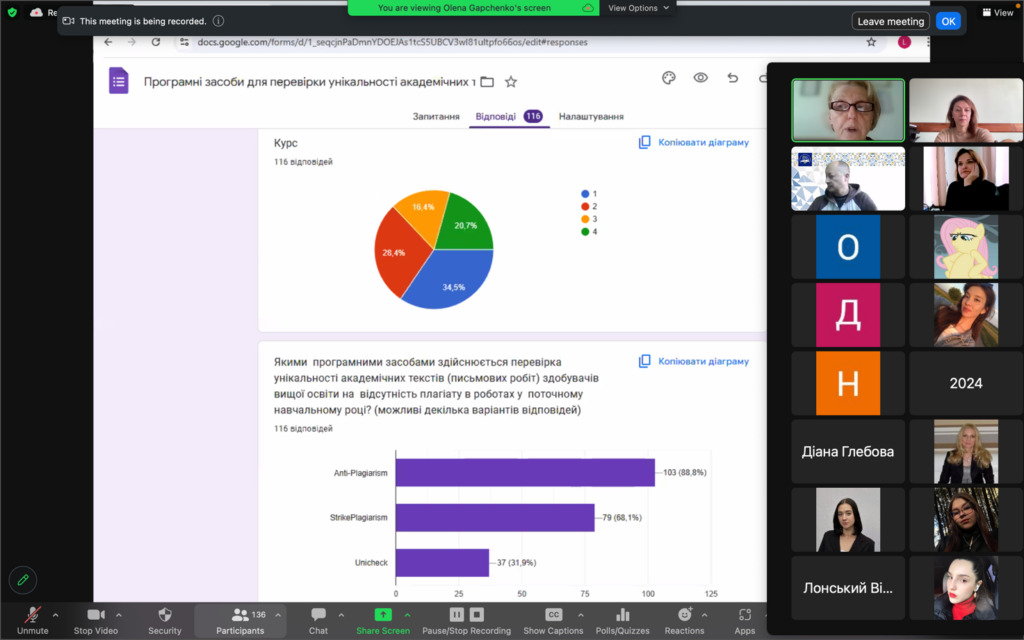Screen dimensions: 1024x640
Task: Open the Reactions smiley menu
Action: click(x=685, y=620)
